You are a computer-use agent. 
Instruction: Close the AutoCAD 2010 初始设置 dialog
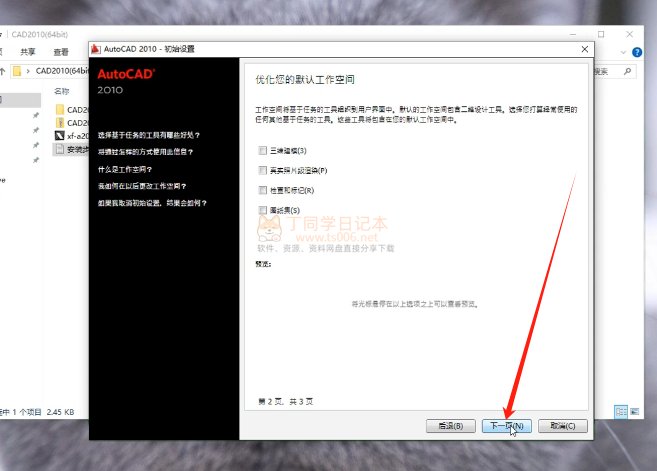point(585,49)
